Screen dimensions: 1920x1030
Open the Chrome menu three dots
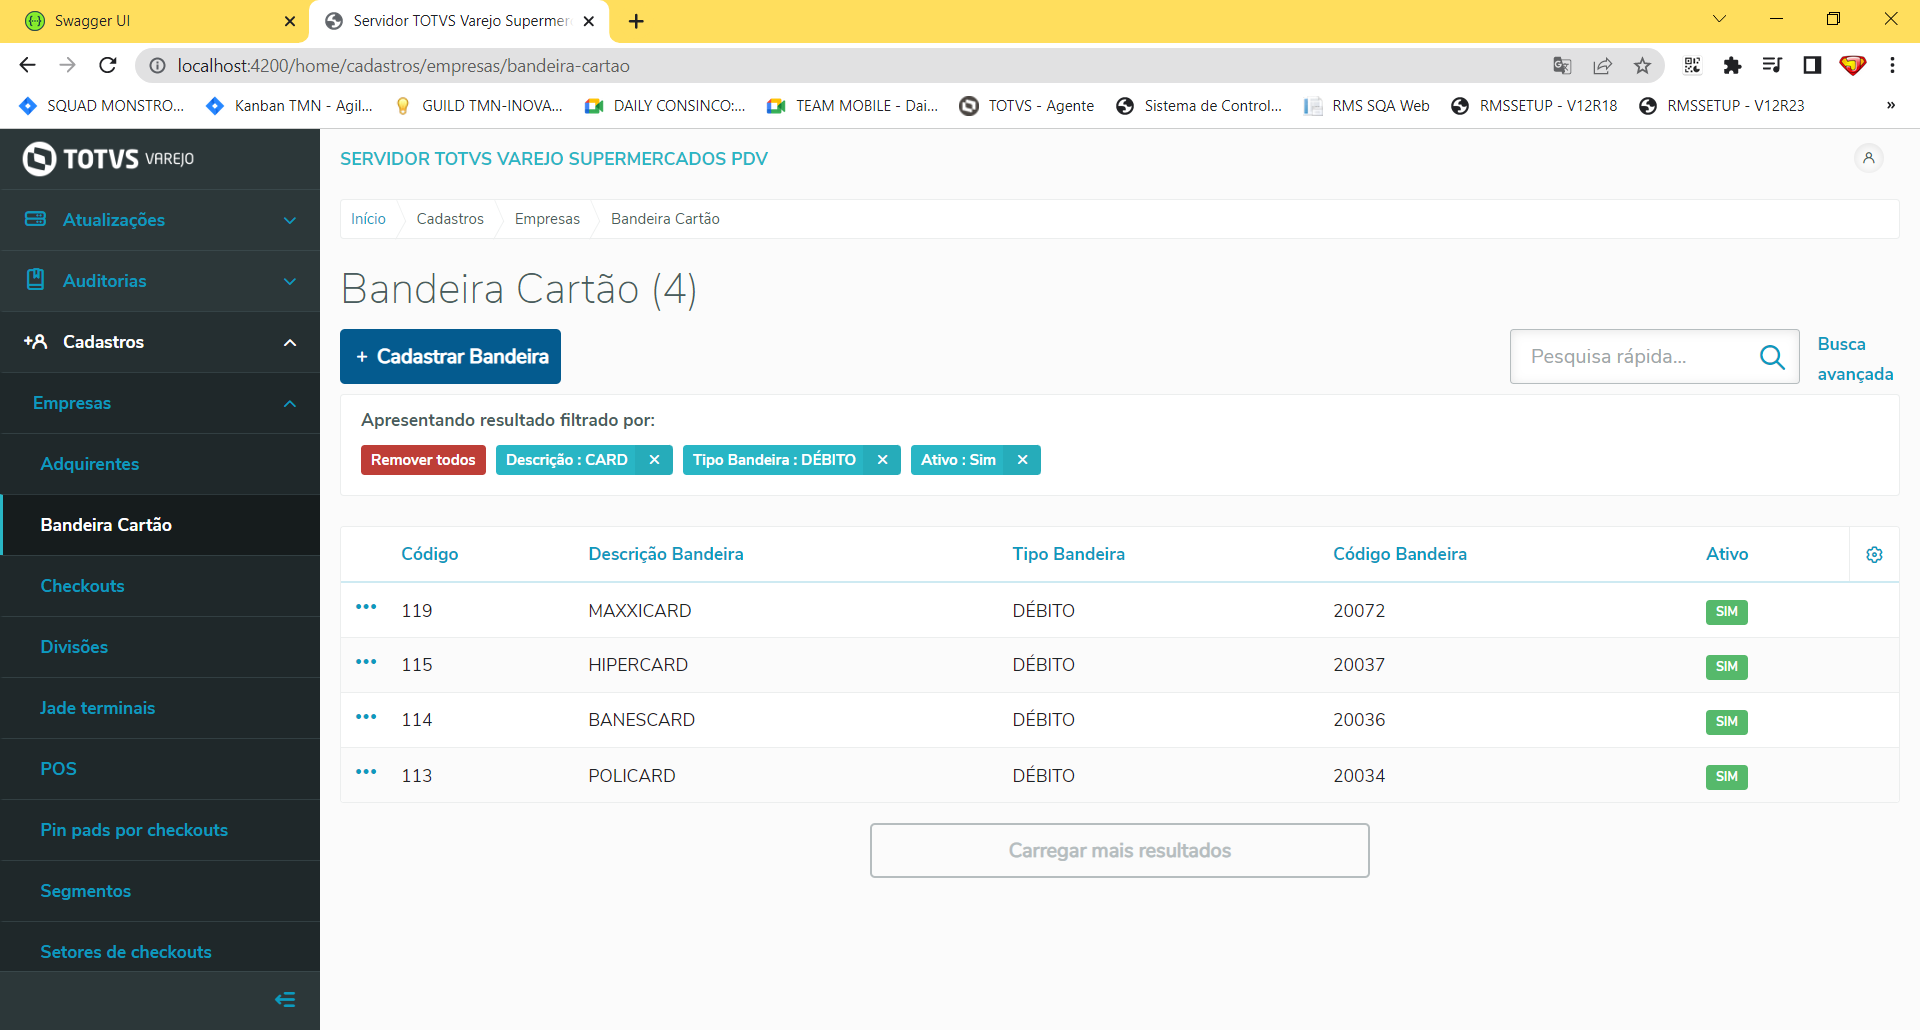tap(1892, 65)
